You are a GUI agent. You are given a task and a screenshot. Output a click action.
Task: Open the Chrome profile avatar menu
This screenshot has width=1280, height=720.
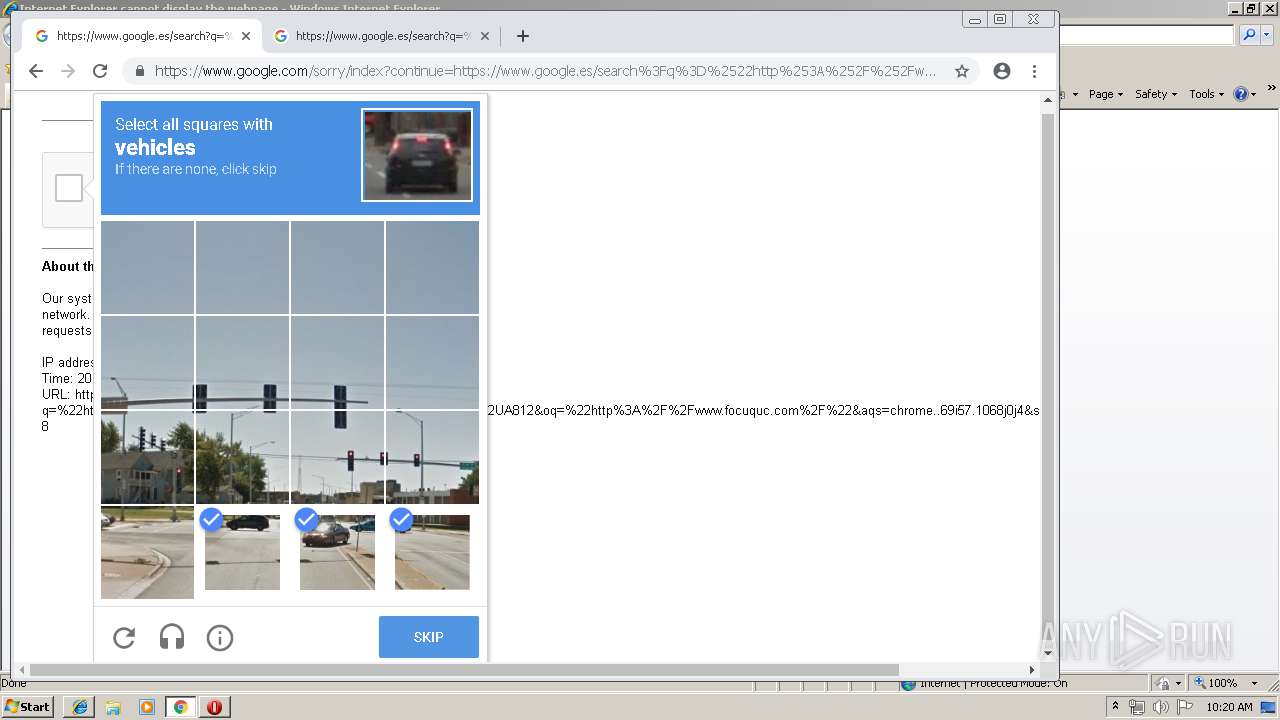[x=1002, y=71]
